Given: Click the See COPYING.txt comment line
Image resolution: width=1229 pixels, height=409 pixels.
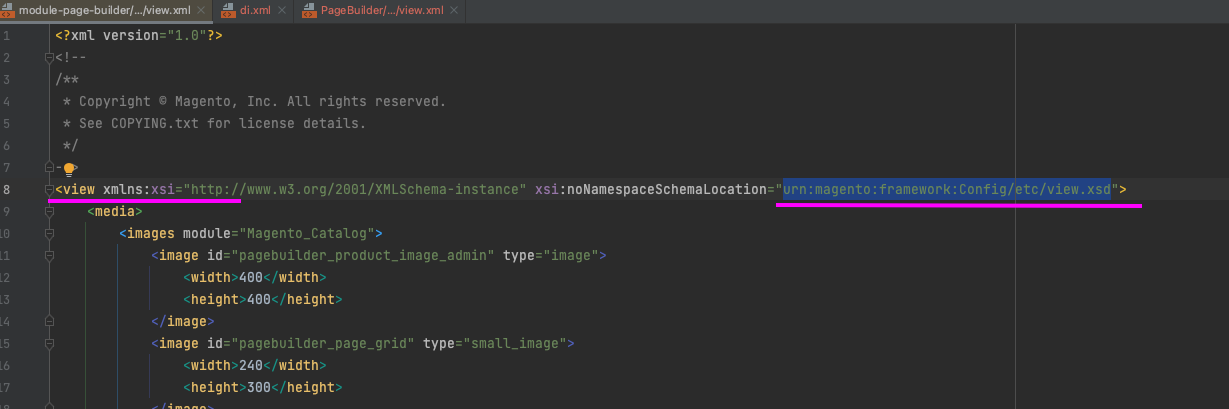Looking at the screenshot, I should click(214, 123).
